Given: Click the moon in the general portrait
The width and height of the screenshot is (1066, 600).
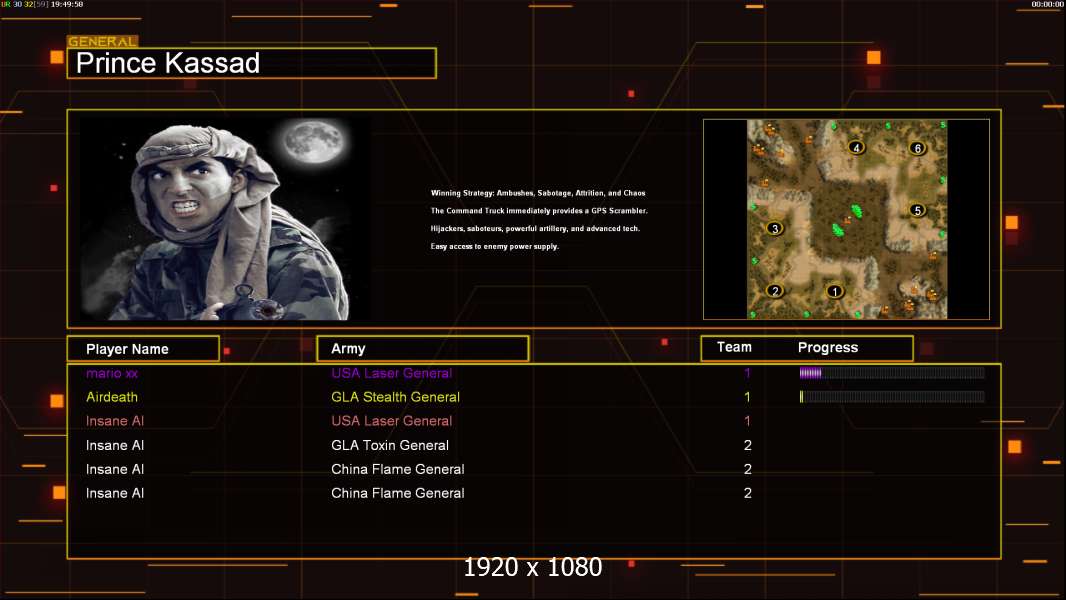Looking at the screenshot, I should point(313,141).
